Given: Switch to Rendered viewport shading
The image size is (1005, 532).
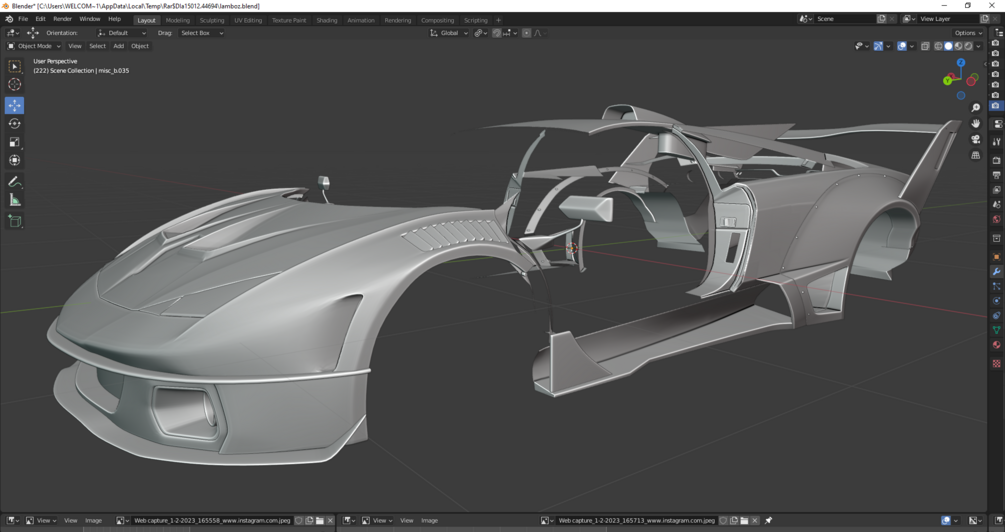Looking at the screenshot, I should click(x=968, y=46).
